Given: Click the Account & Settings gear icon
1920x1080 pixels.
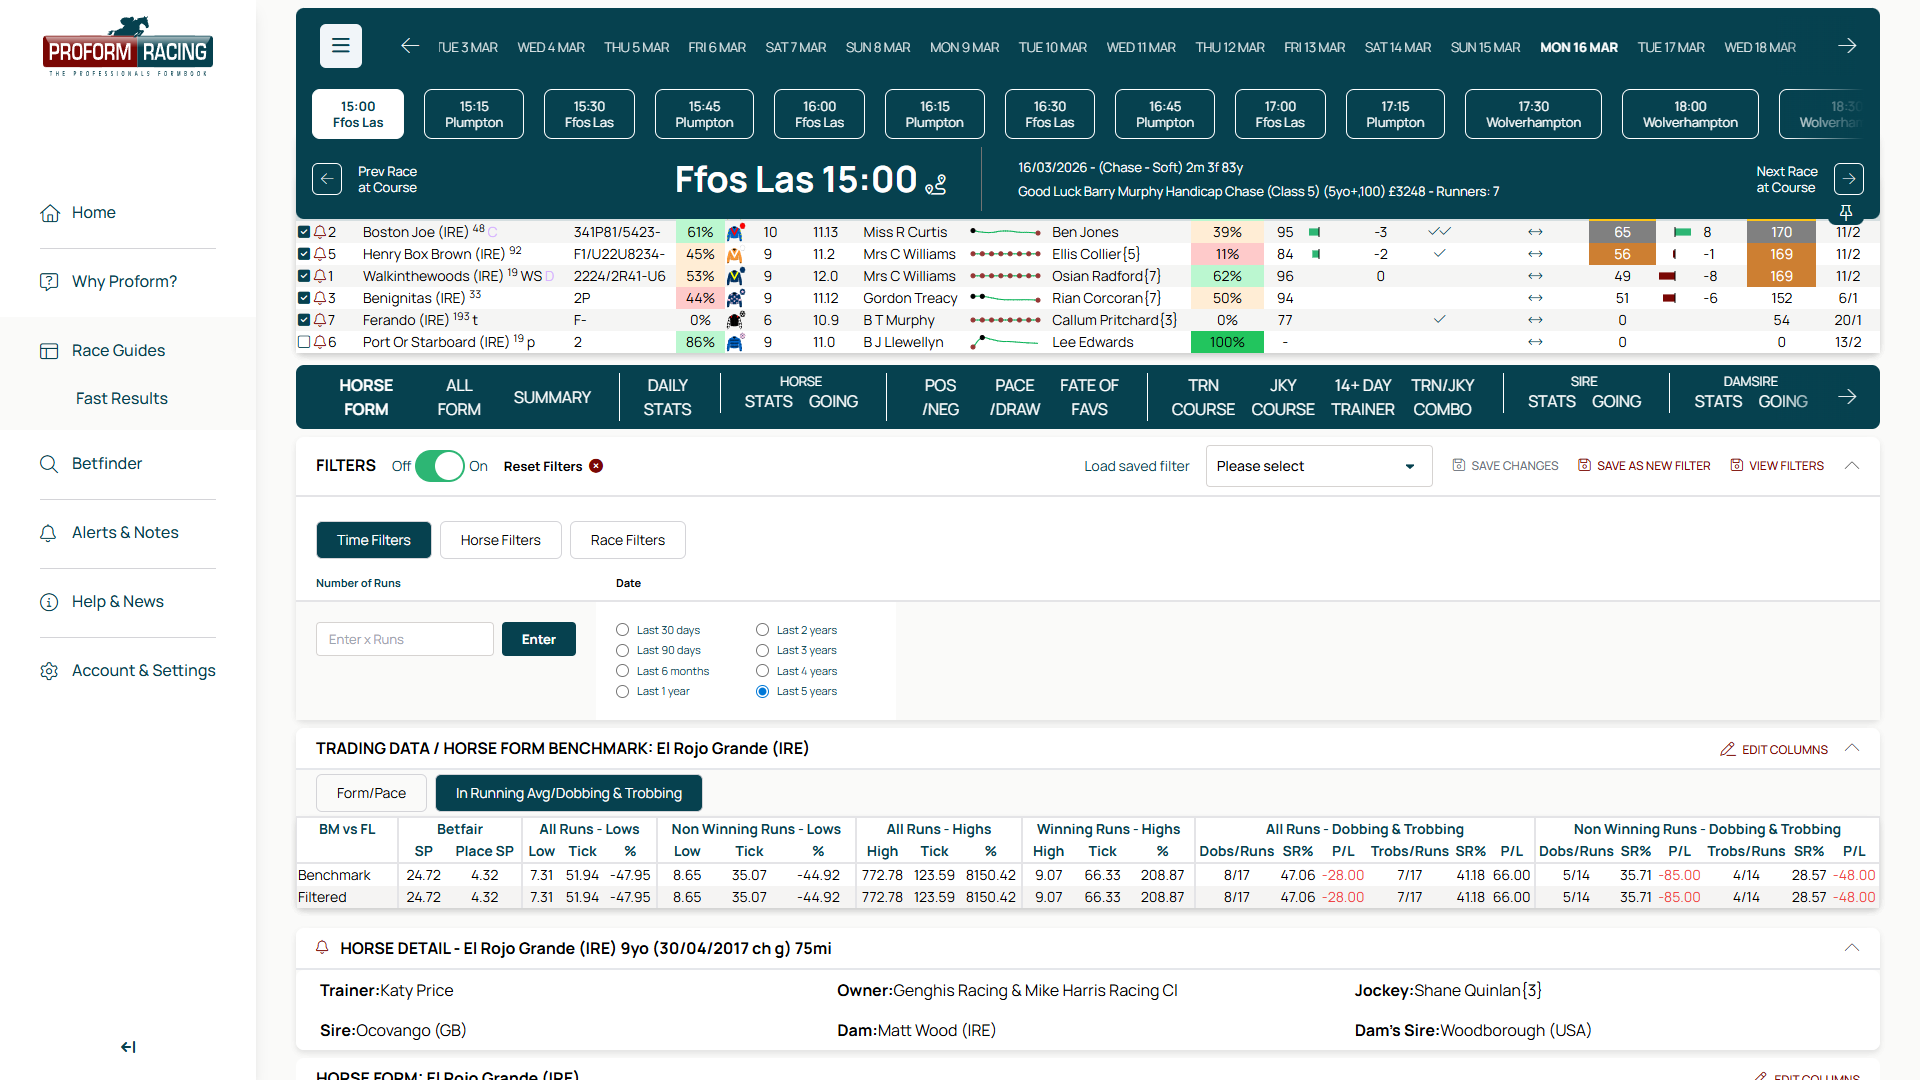Looking at the screenshot, I should [x=49, y=671].
